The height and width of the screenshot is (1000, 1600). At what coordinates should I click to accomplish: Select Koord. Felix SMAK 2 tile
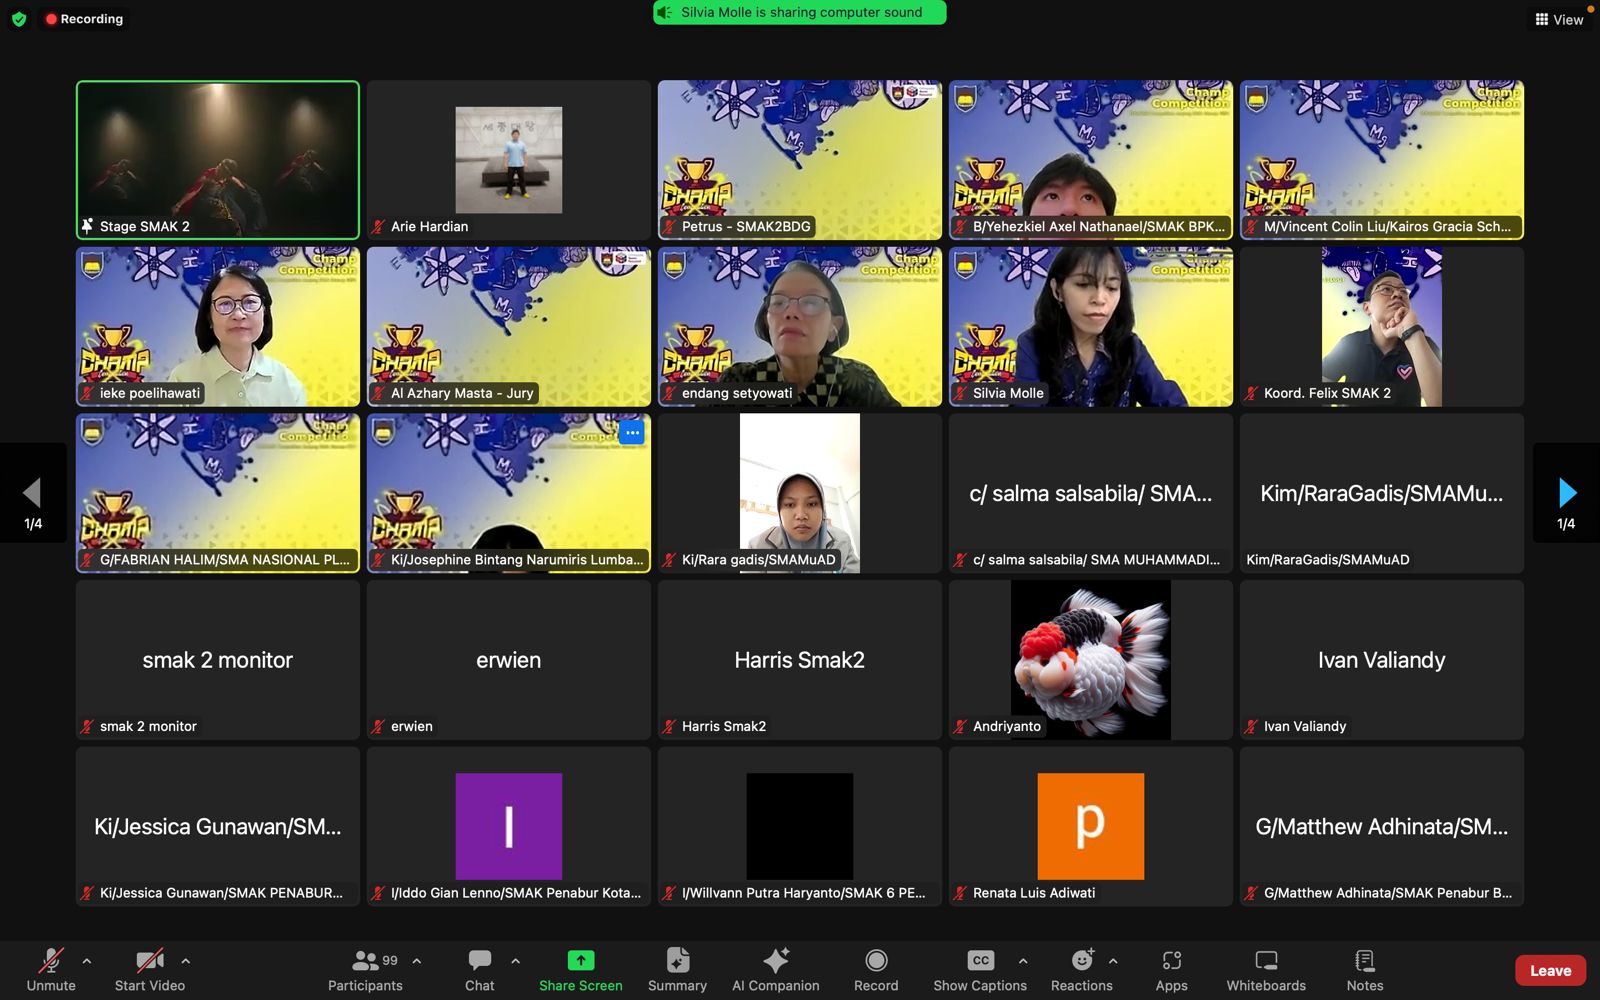[x=1382, y=327]
